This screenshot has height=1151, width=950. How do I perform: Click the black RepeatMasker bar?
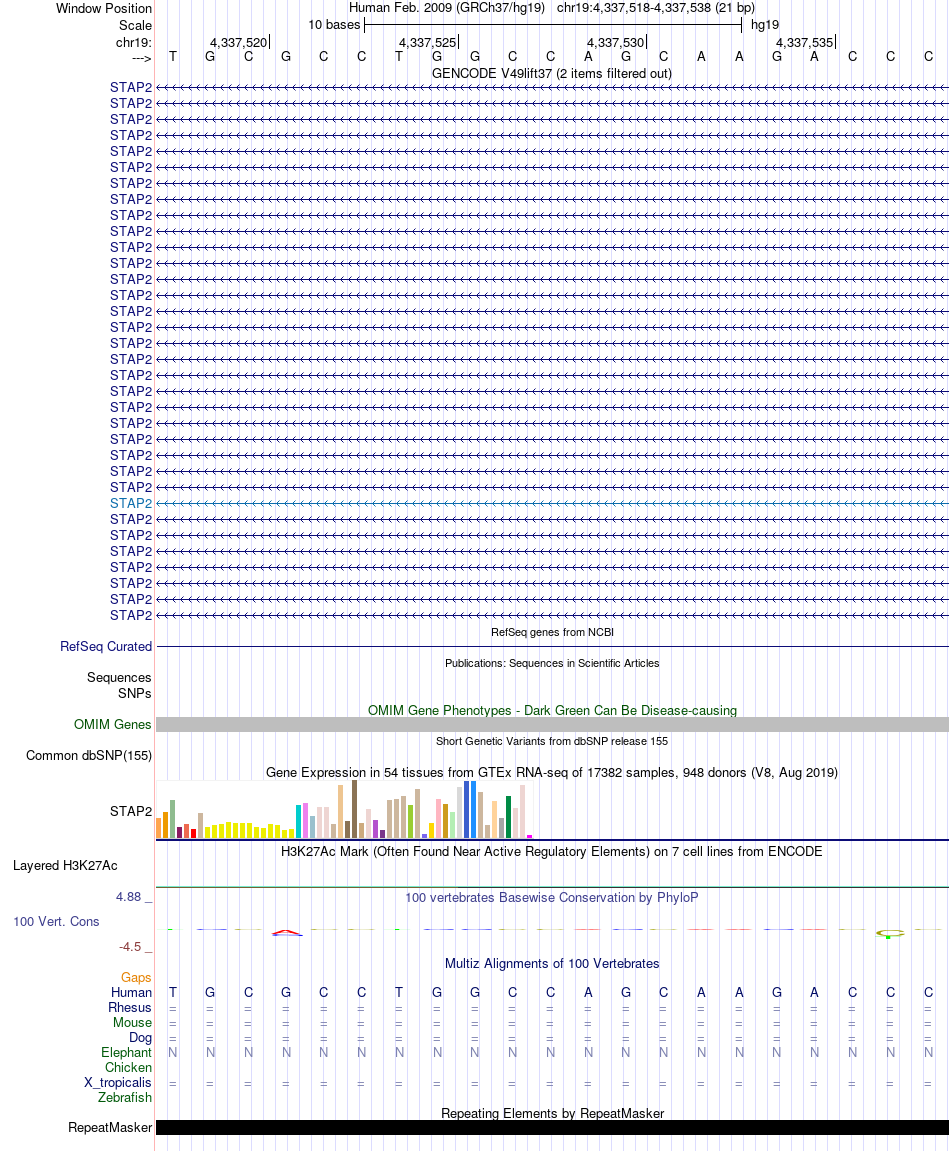click(552, 1128)
